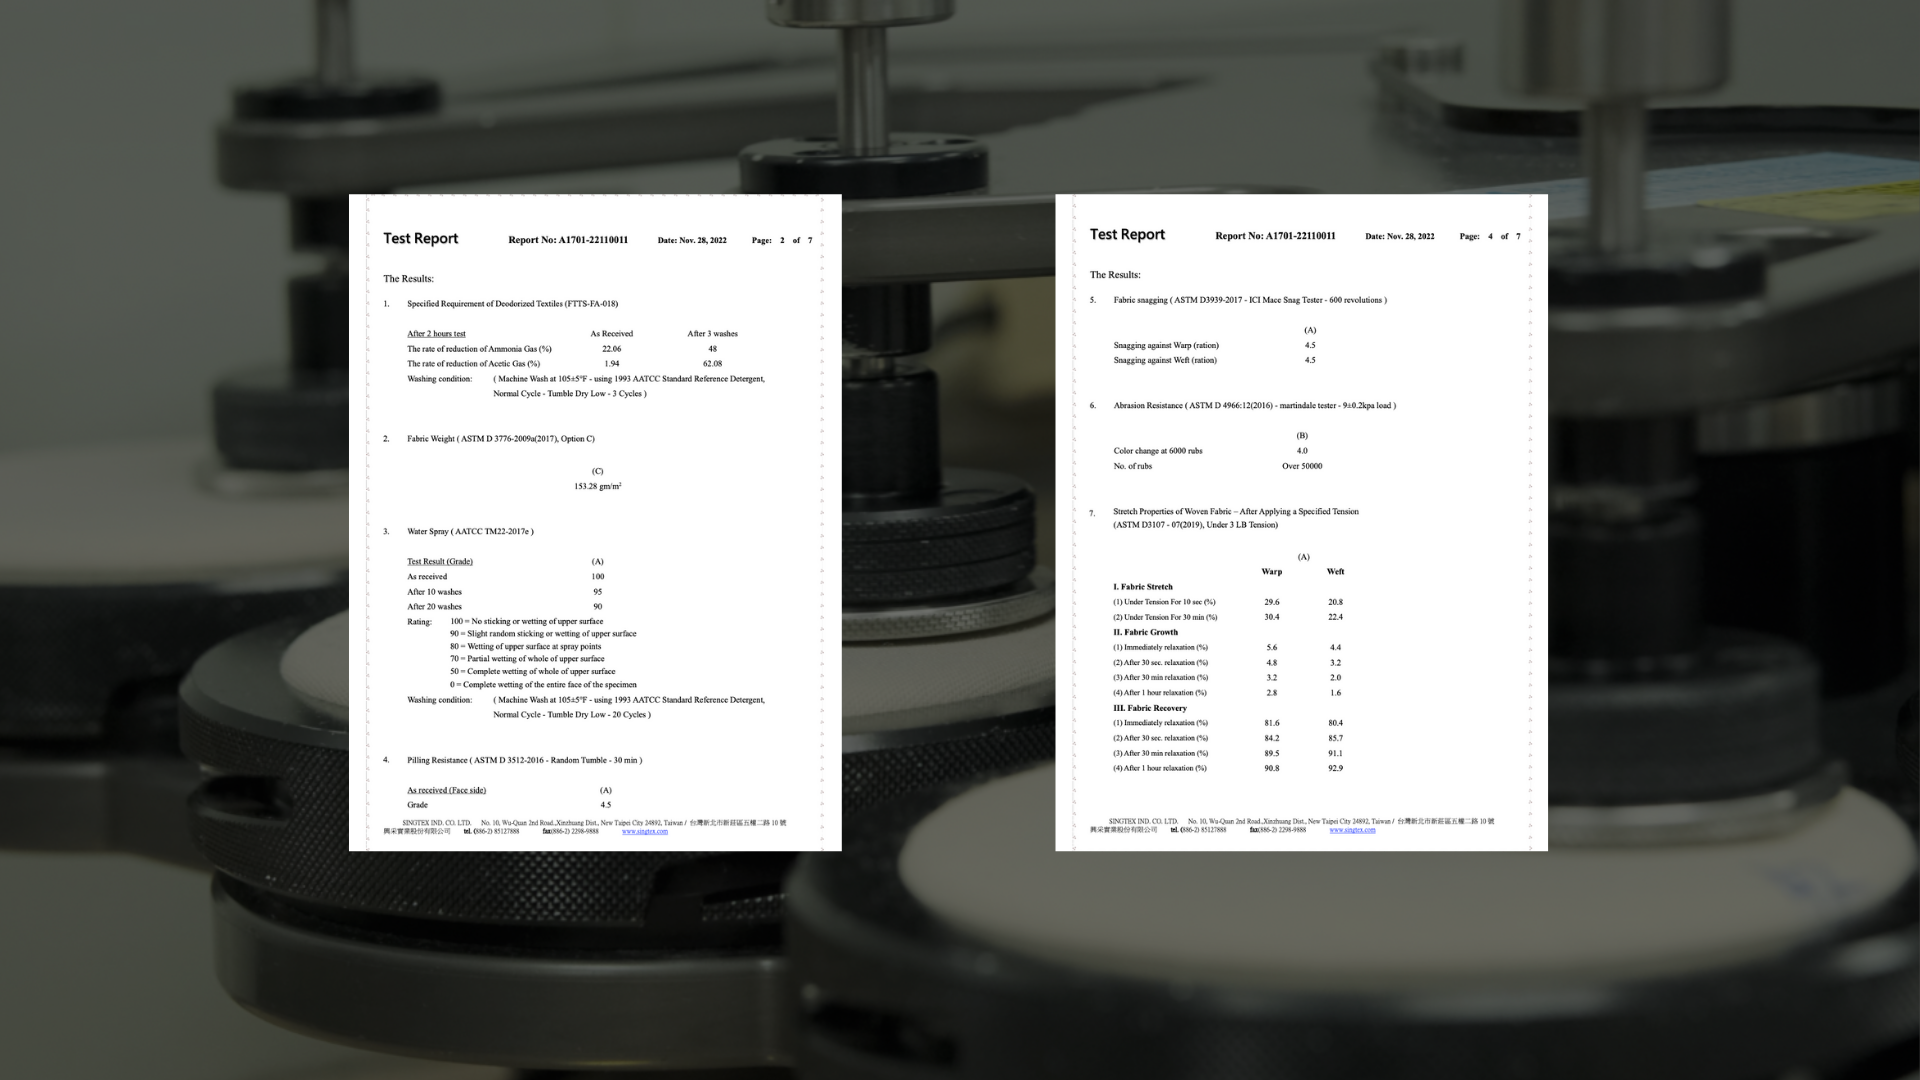Open www.singtex.com link on page 4 report
This screenshot has height=1080, width=1920.
pos(1352,830)
